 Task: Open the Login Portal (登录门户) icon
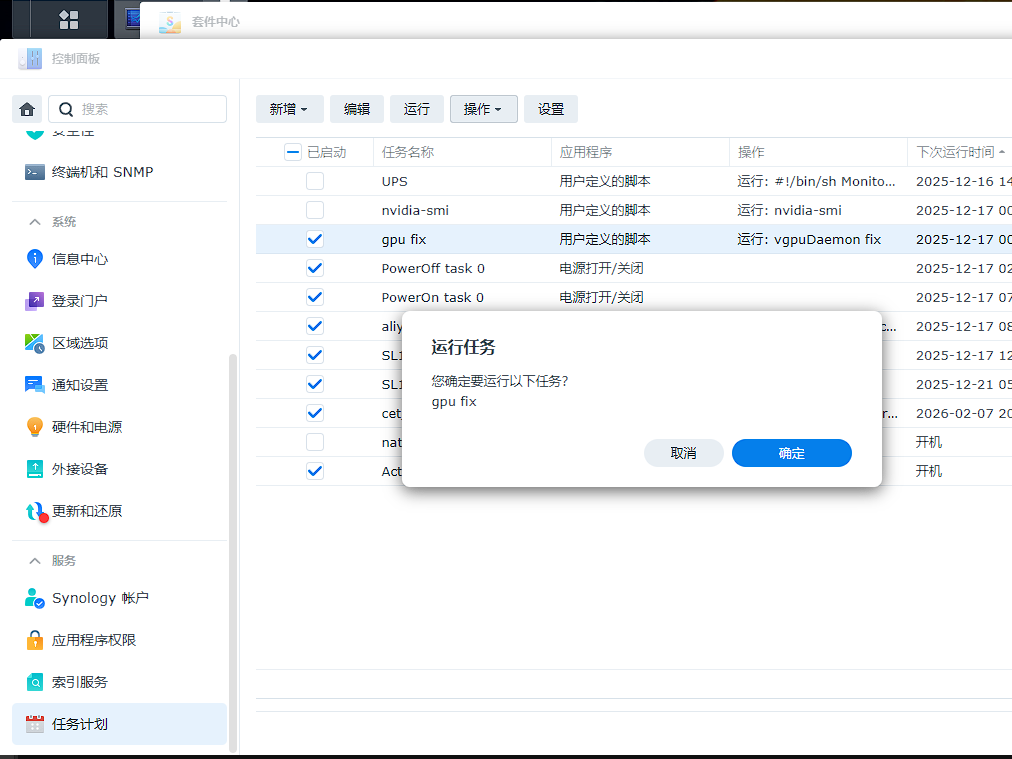coord(35,301)
